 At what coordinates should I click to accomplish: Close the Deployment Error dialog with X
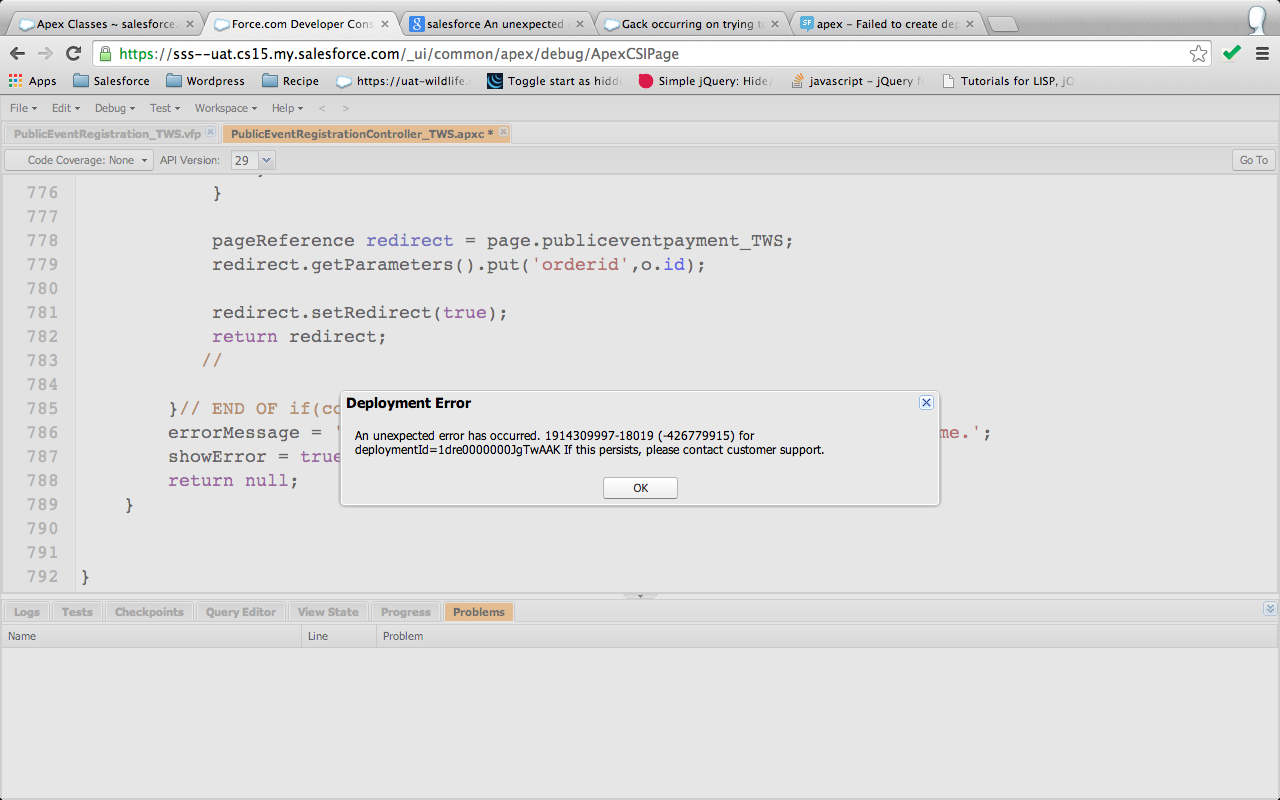[x=926, y=402]
